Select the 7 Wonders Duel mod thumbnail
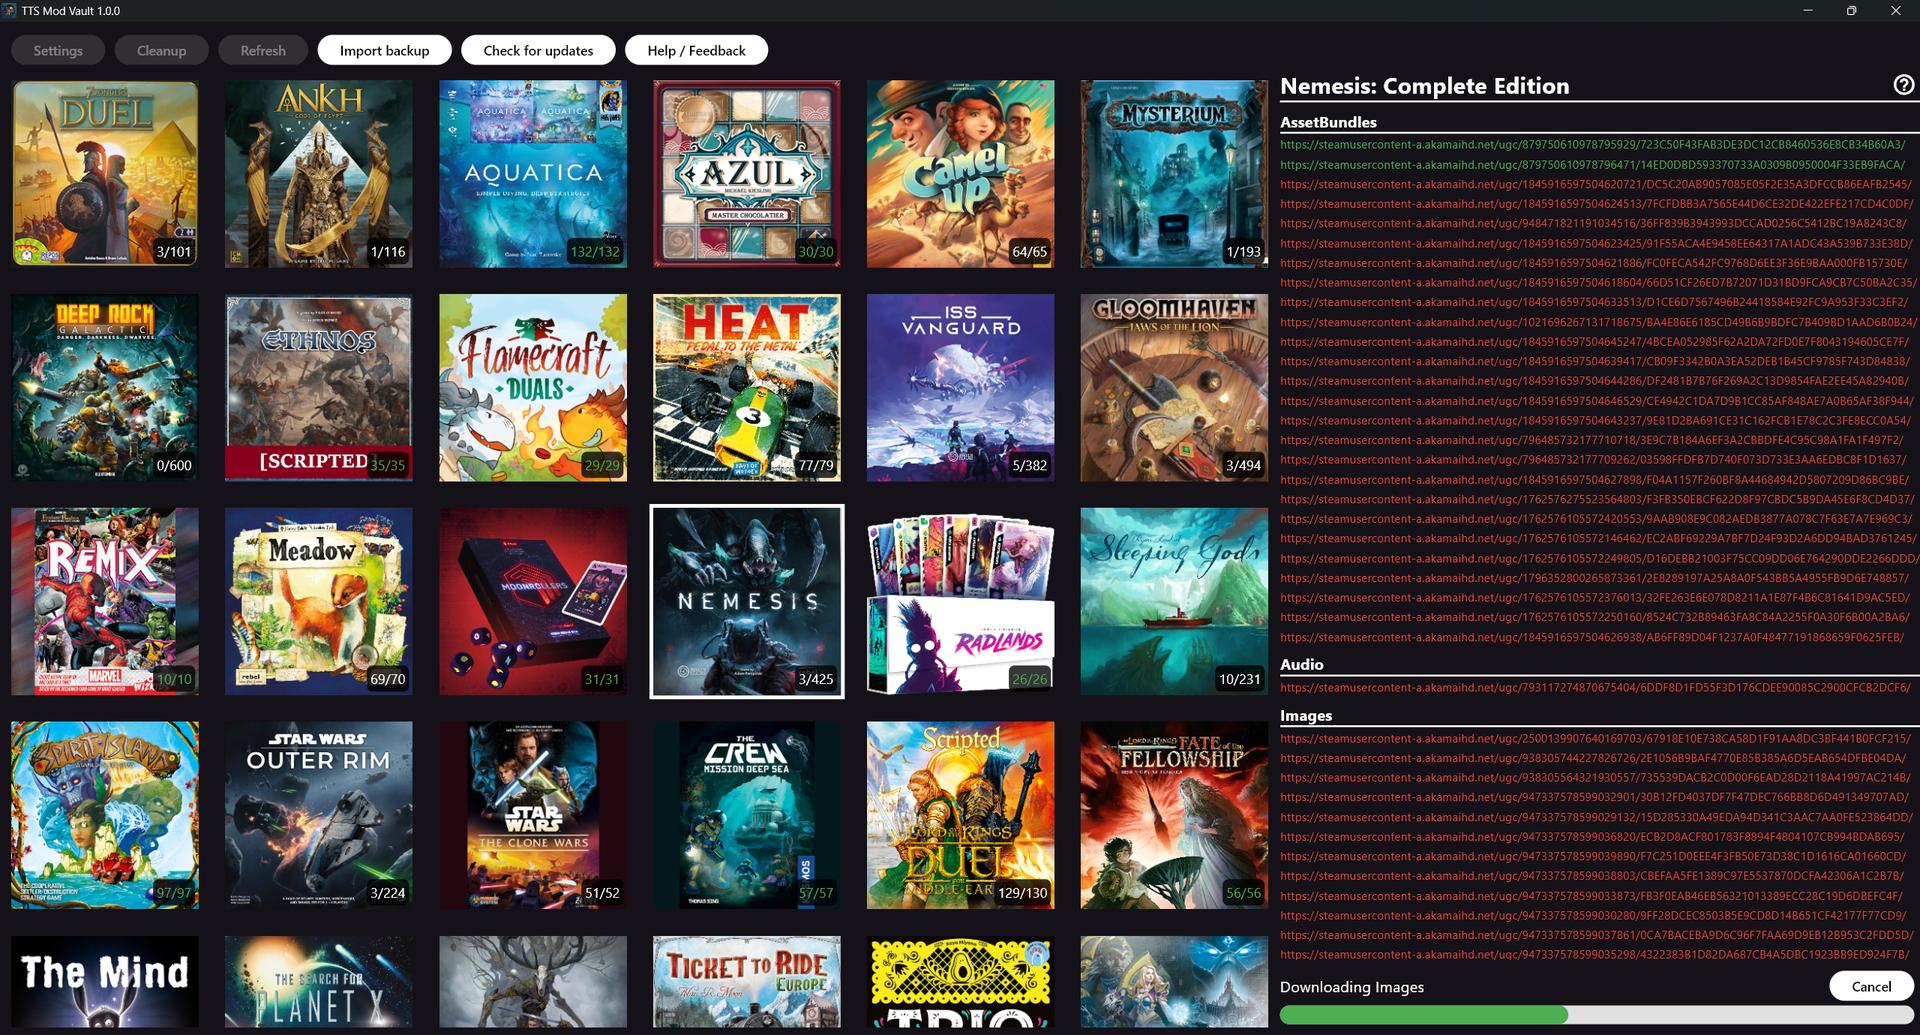This screenshot has width=1920, height=1035. (105, 174)
